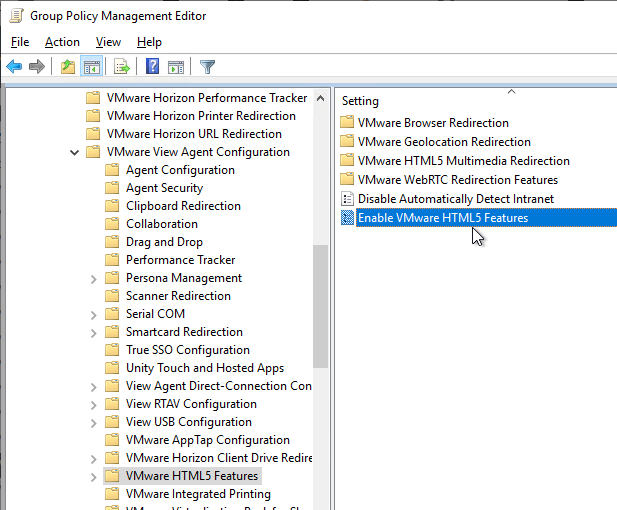Expand the Serial COM node
Screen dimensions: 617x510
coord(93,315)
